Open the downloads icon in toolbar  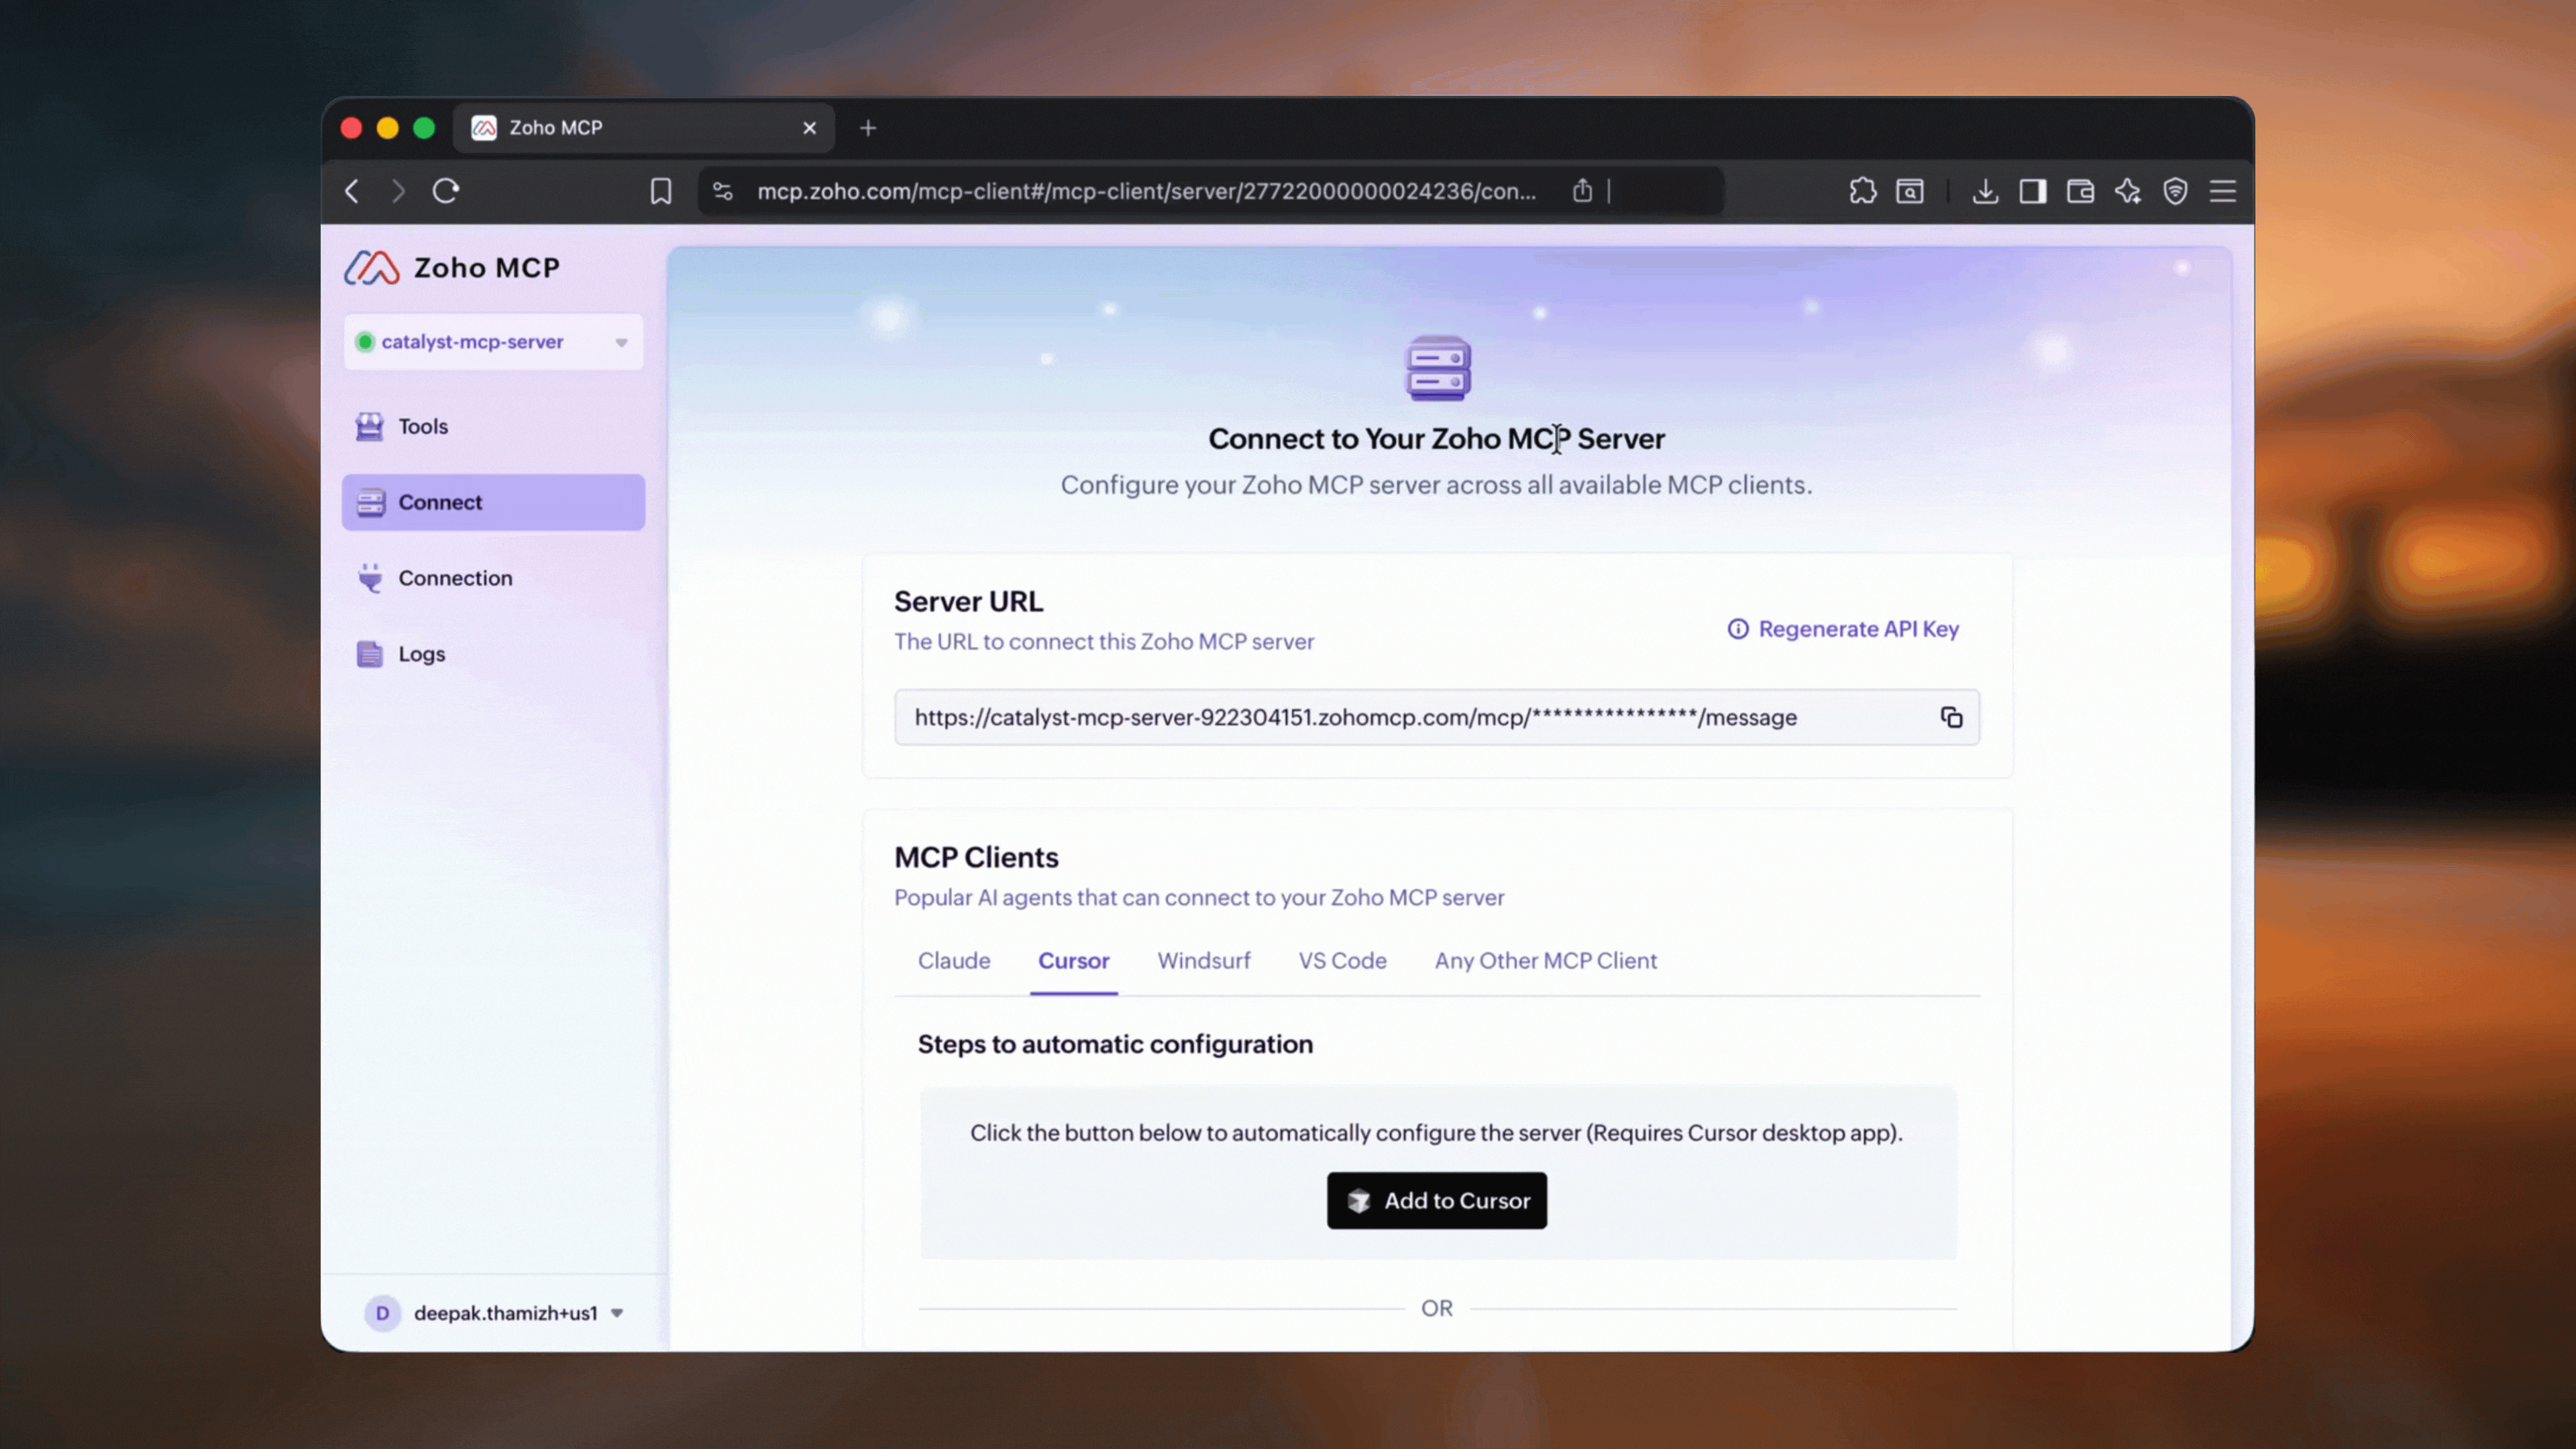click(1985, 191)
